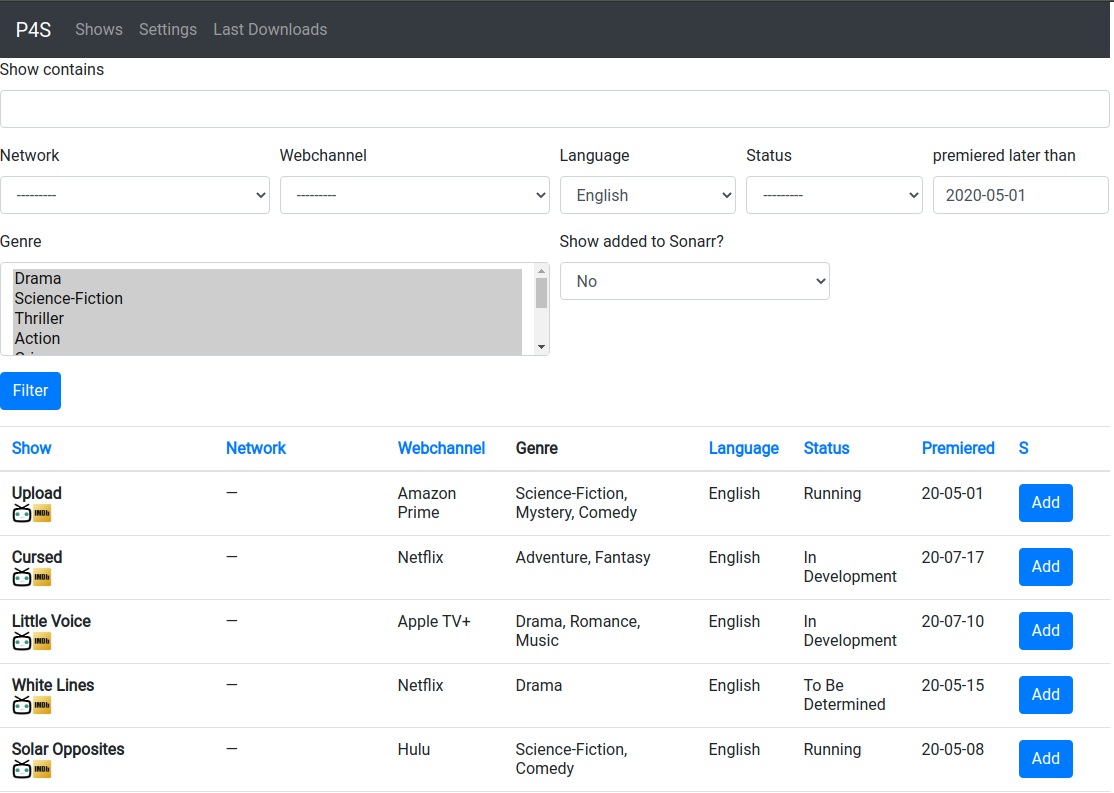
Task: Select Drama in the Genre list
Action: [x=267, y=279]
